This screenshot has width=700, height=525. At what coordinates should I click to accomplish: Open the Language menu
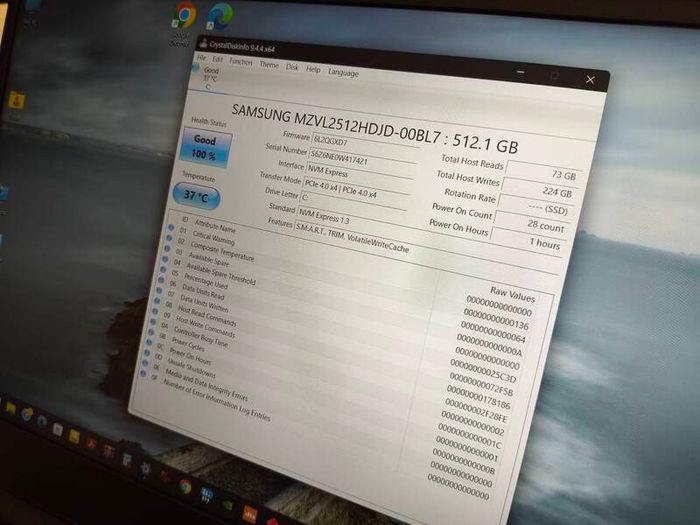click(x=343, y=72)
